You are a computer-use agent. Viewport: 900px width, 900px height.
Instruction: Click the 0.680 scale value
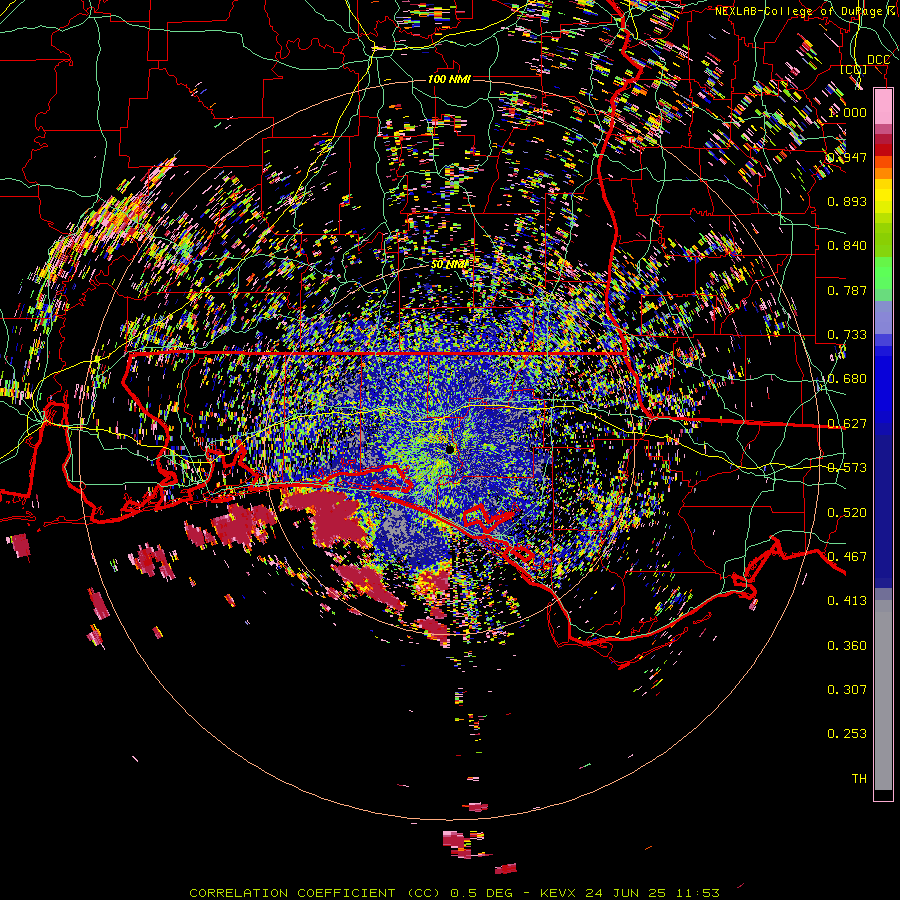[847, 379]
